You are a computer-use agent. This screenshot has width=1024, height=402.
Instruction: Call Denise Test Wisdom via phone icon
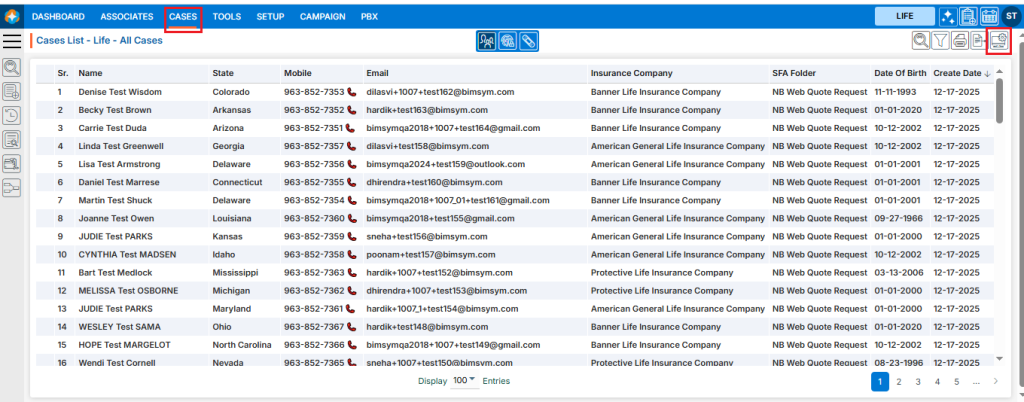351,92
